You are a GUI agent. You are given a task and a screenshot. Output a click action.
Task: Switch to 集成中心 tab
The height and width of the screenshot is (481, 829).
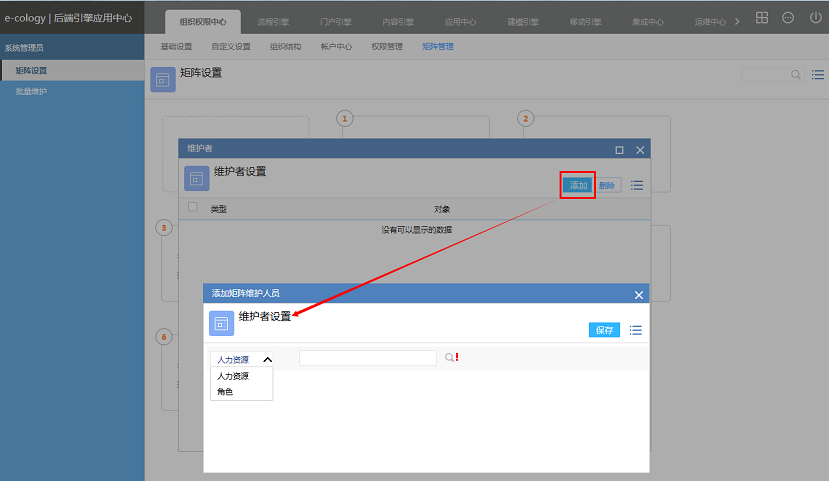coord(648,22)
